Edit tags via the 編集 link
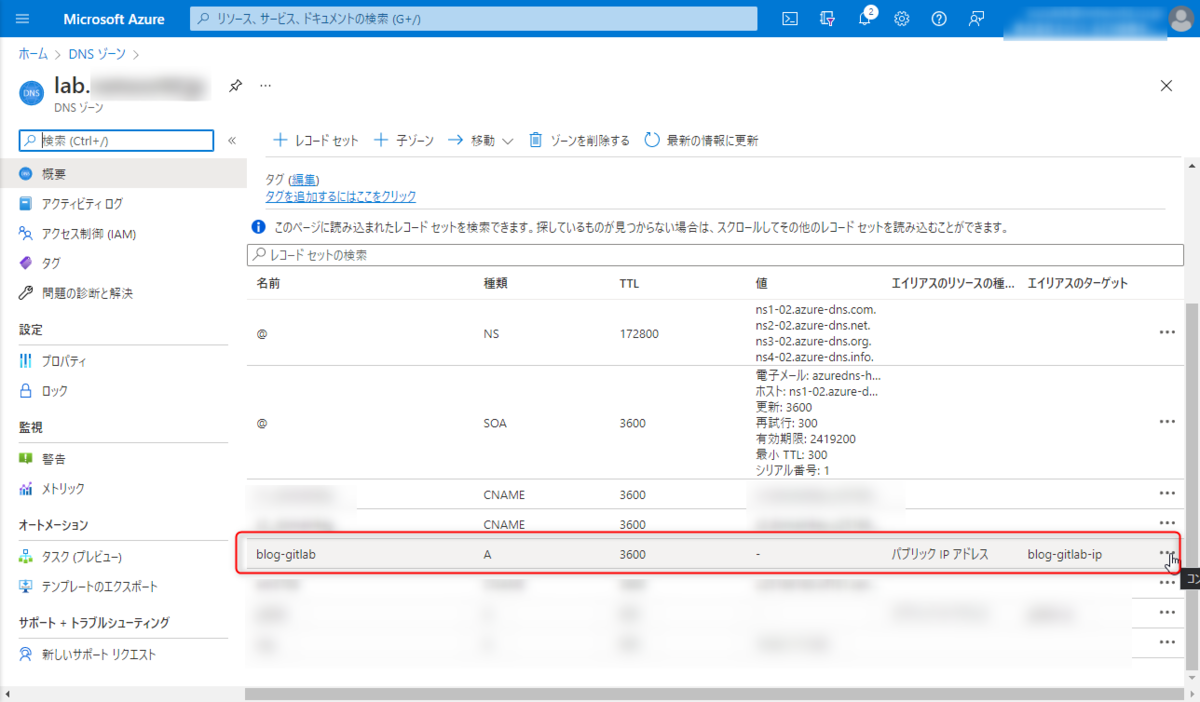The height and width of the screenshot is (702, 1200). (x=301, y=179)
